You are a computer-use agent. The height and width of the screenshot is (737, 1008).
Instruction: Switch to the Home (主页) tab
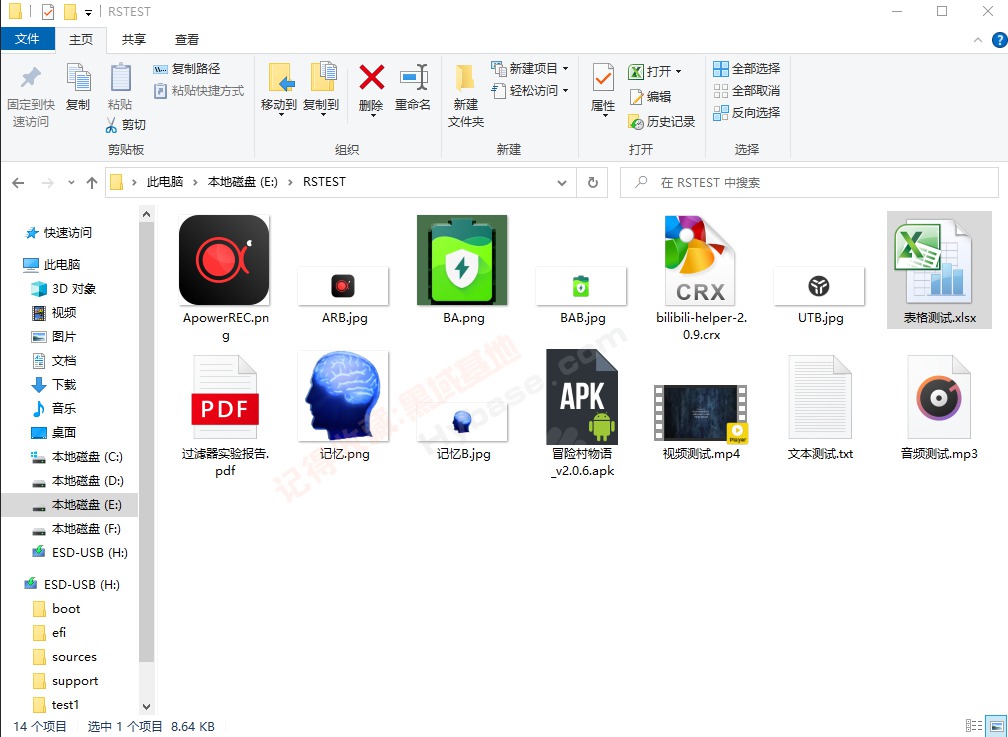click(81, 40)
